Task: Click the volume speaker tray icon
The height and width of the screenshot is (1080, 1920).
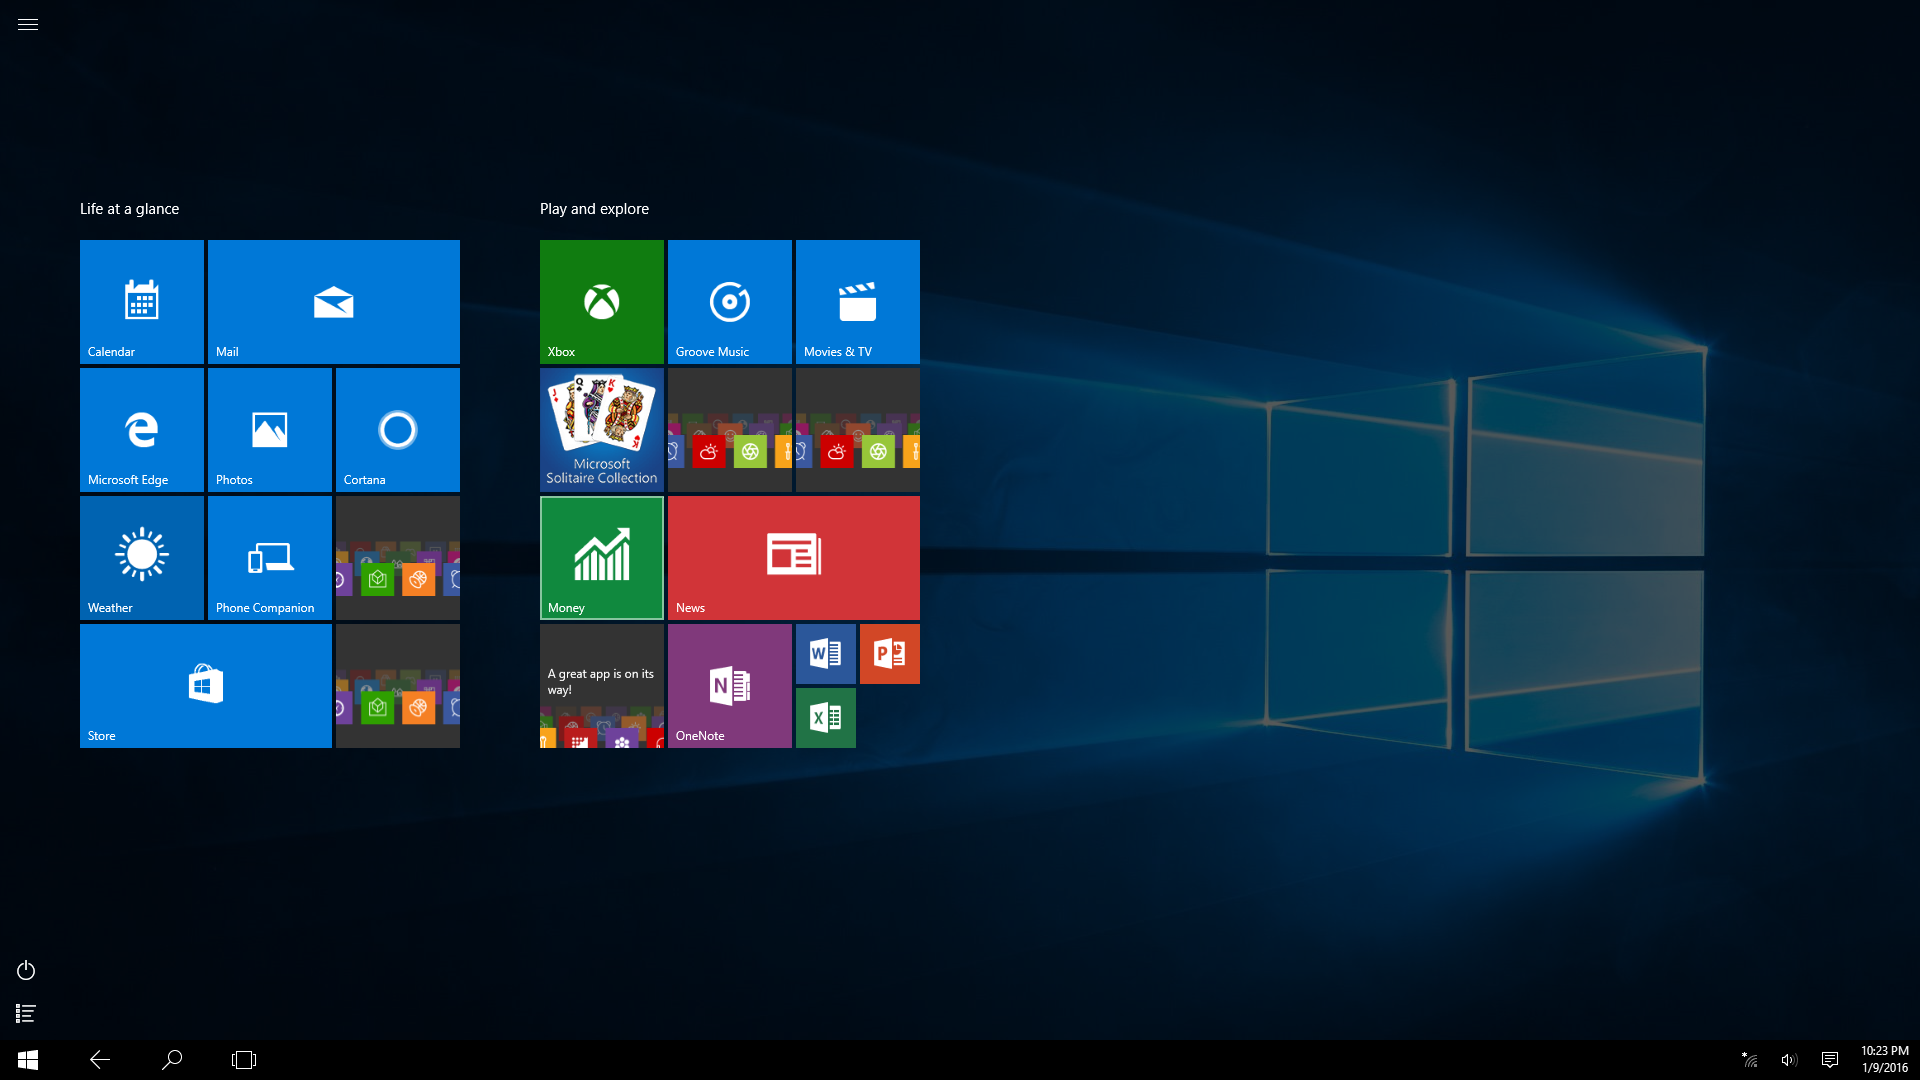Action: point(1789,1060)
